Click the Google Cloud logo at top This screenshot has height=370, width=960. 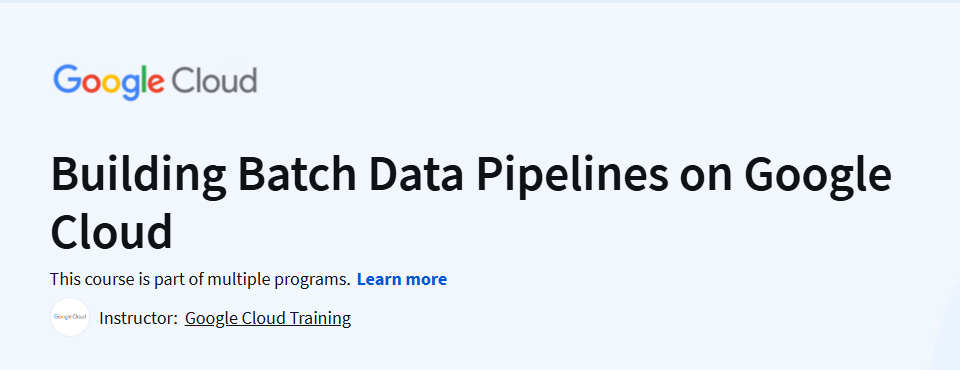[x=155, y=81]
